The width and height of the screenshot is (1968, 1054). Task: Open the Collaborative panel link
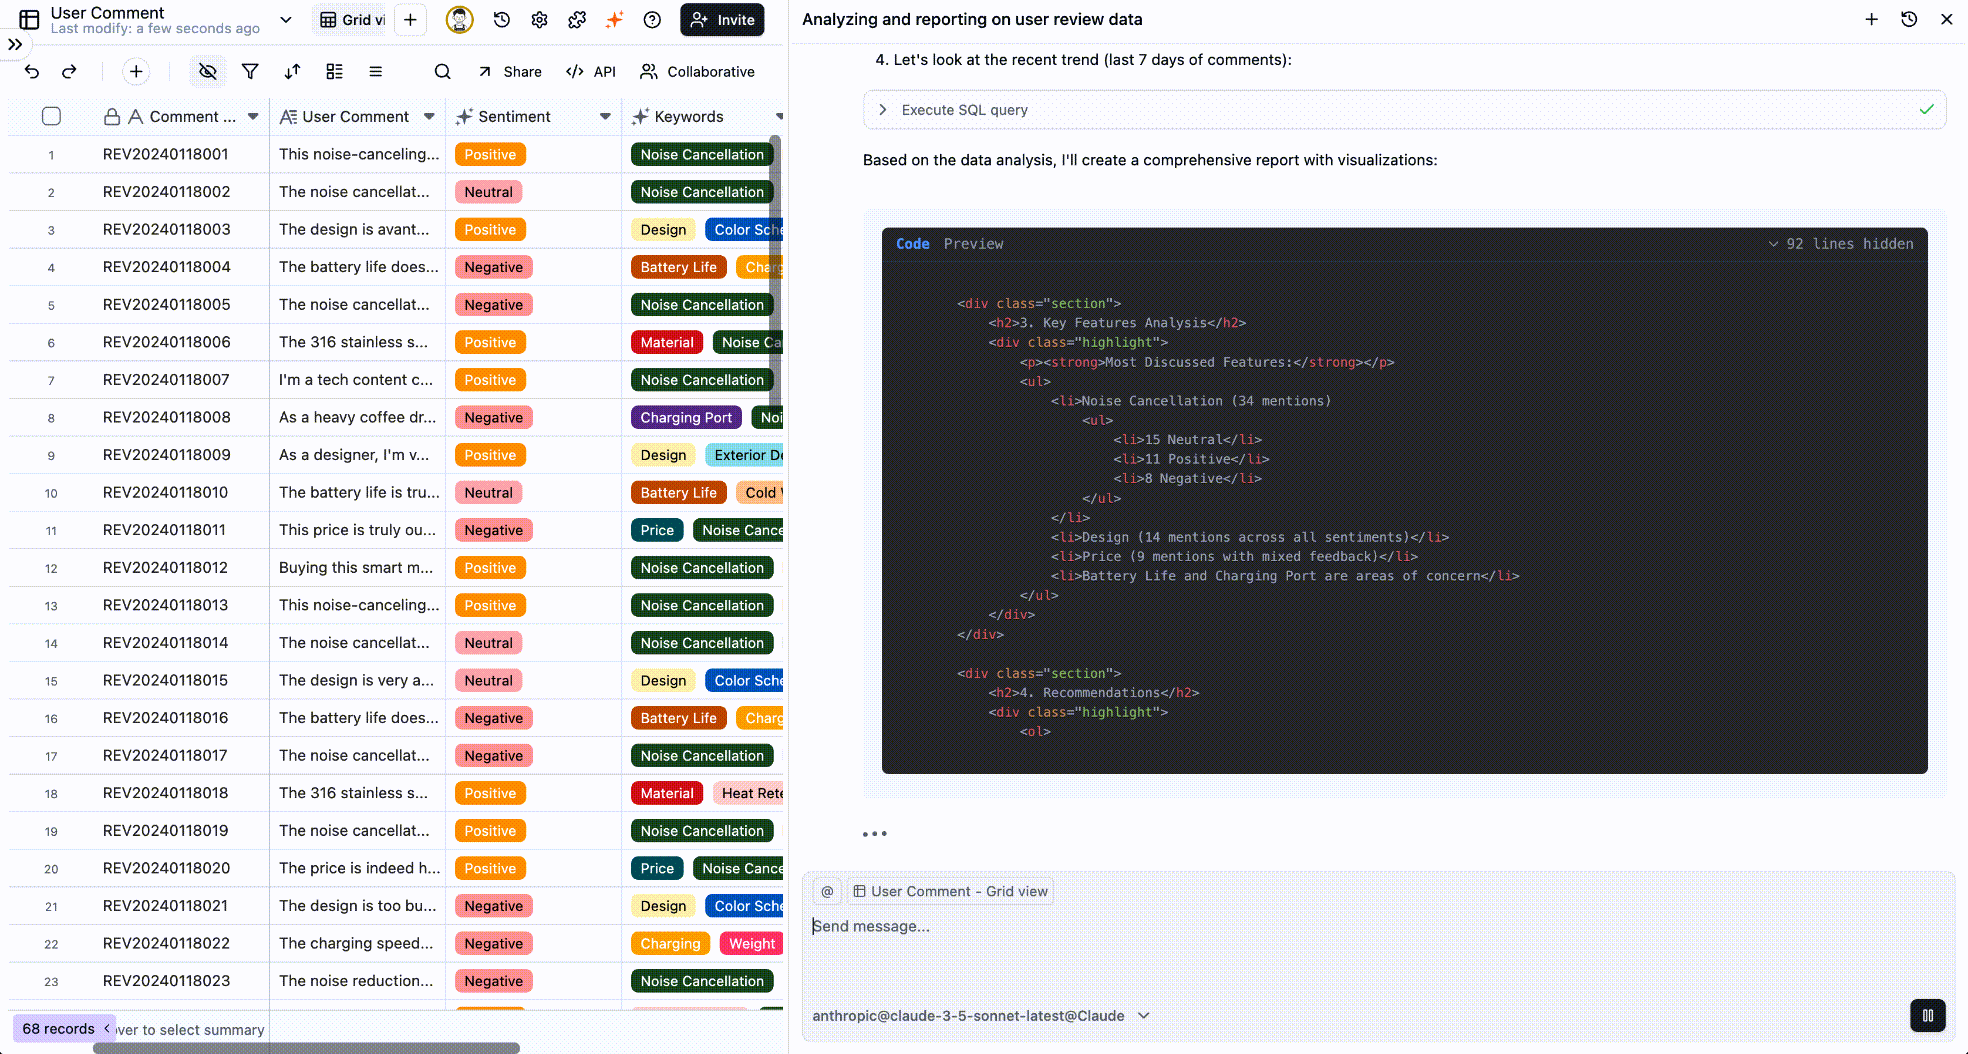coord(697,71)
